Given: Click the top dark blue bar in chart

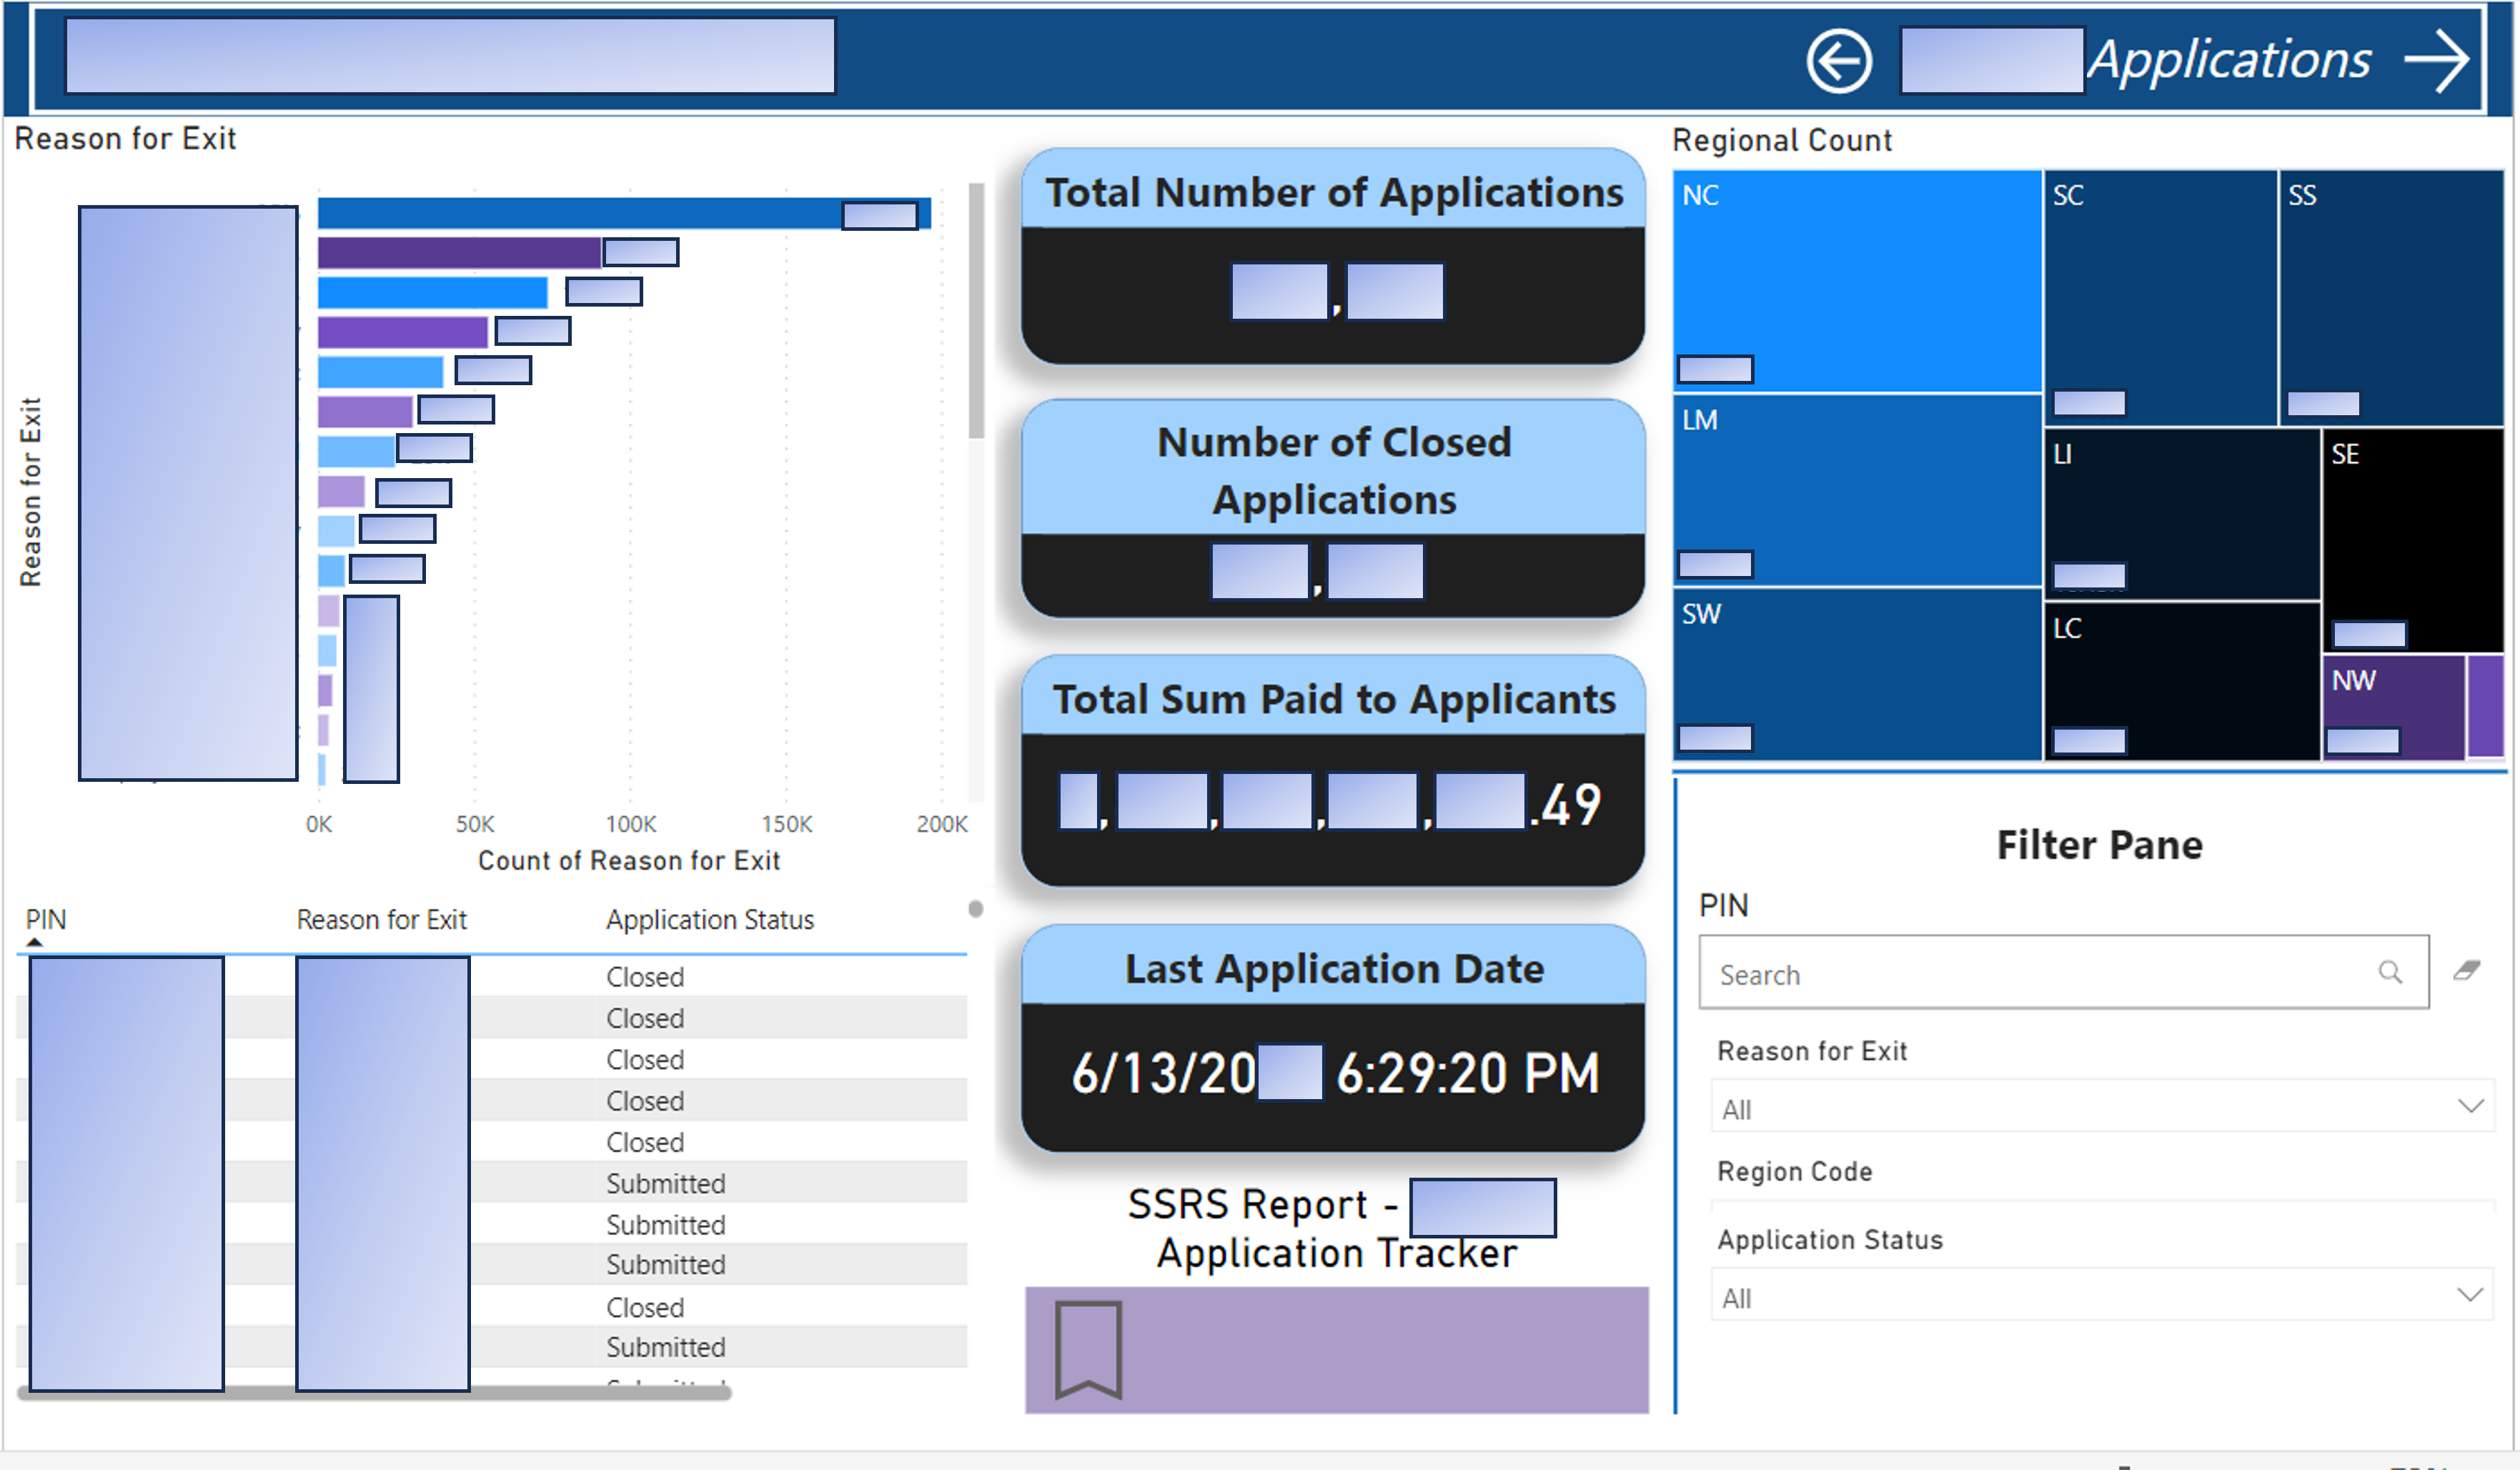Looking at the screenshot, I should click(x=575, y=213).
